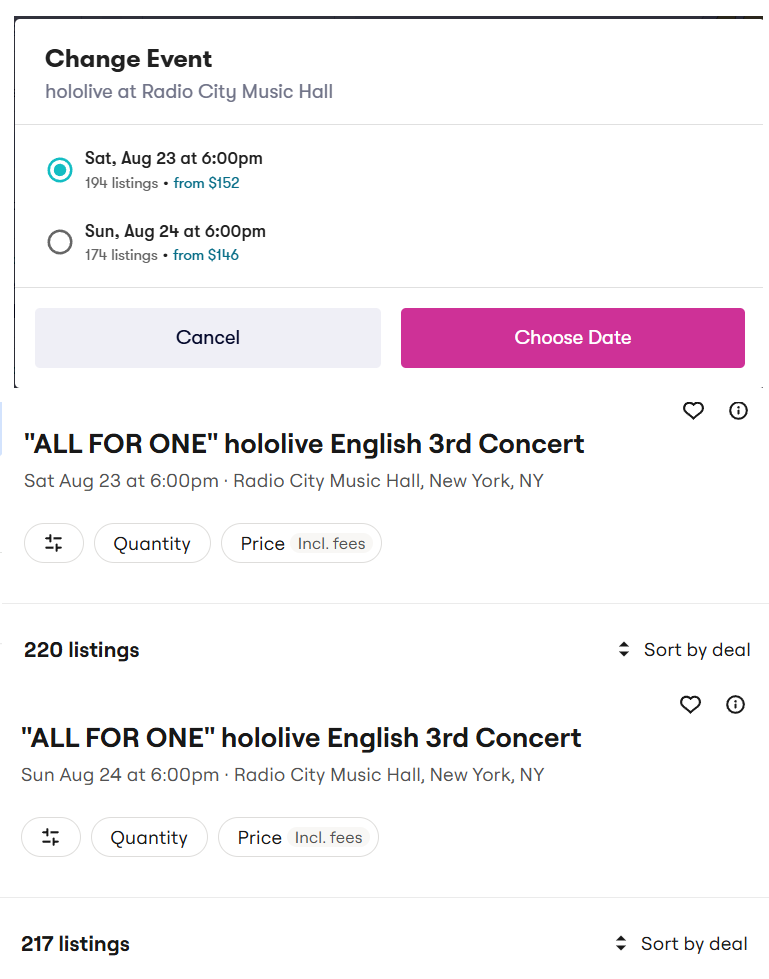The height and width of the screenshot is (979, 769).
Task: Favorite the Sat Aug 23 concert with heart icon
Action: pyautogui.click(x=693, y=411)
